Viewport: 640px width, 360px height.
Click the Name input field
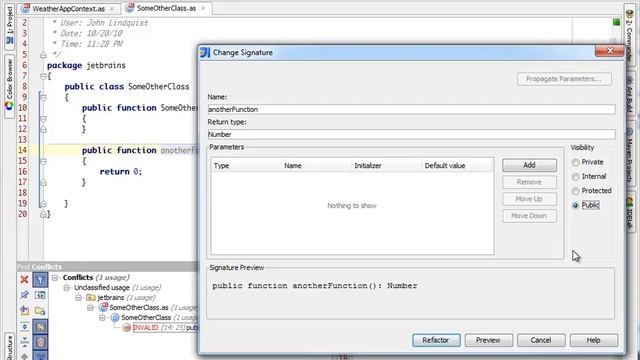(411, 109)
